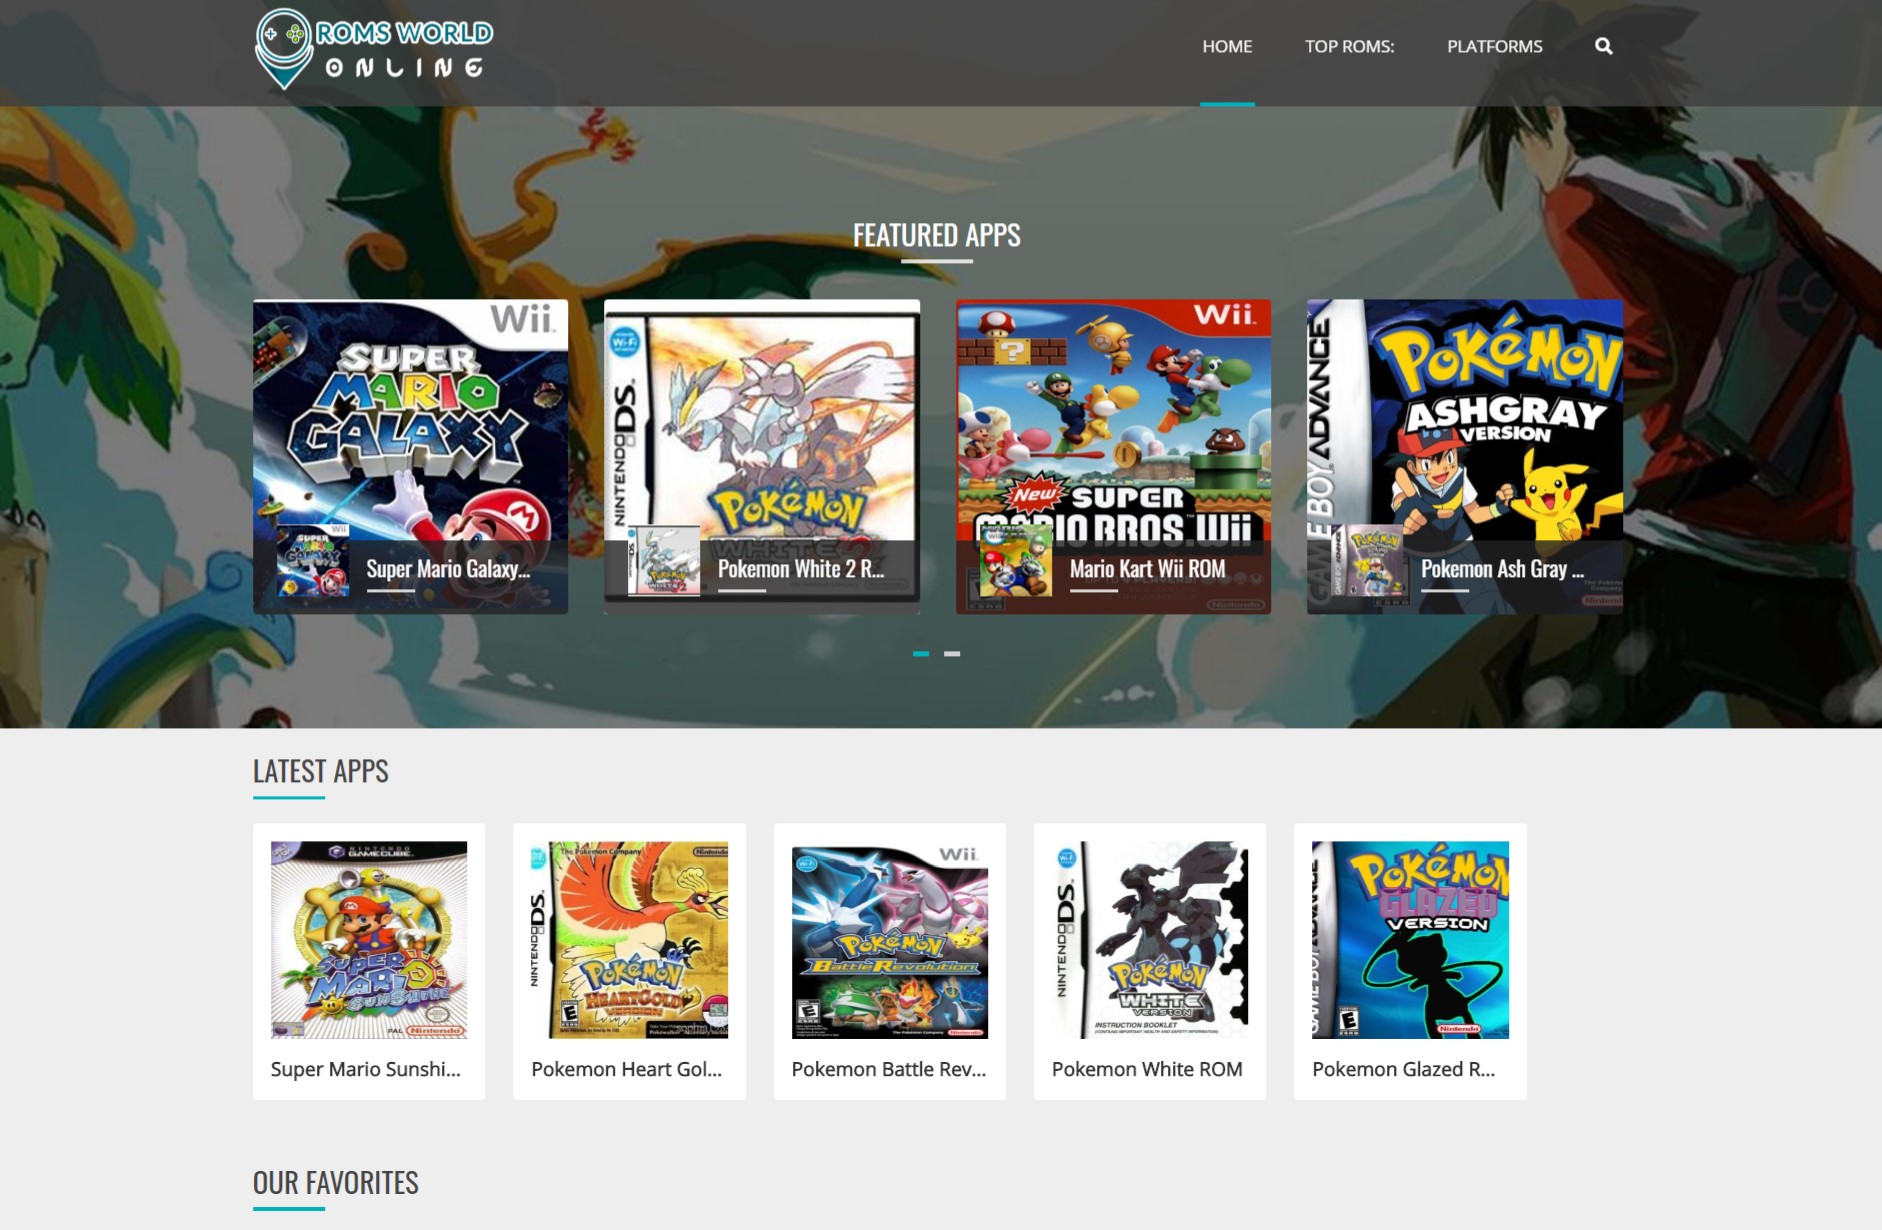Click the Super Mario Galaxy... title link
1882x1230 pixels.
[448, 569]
